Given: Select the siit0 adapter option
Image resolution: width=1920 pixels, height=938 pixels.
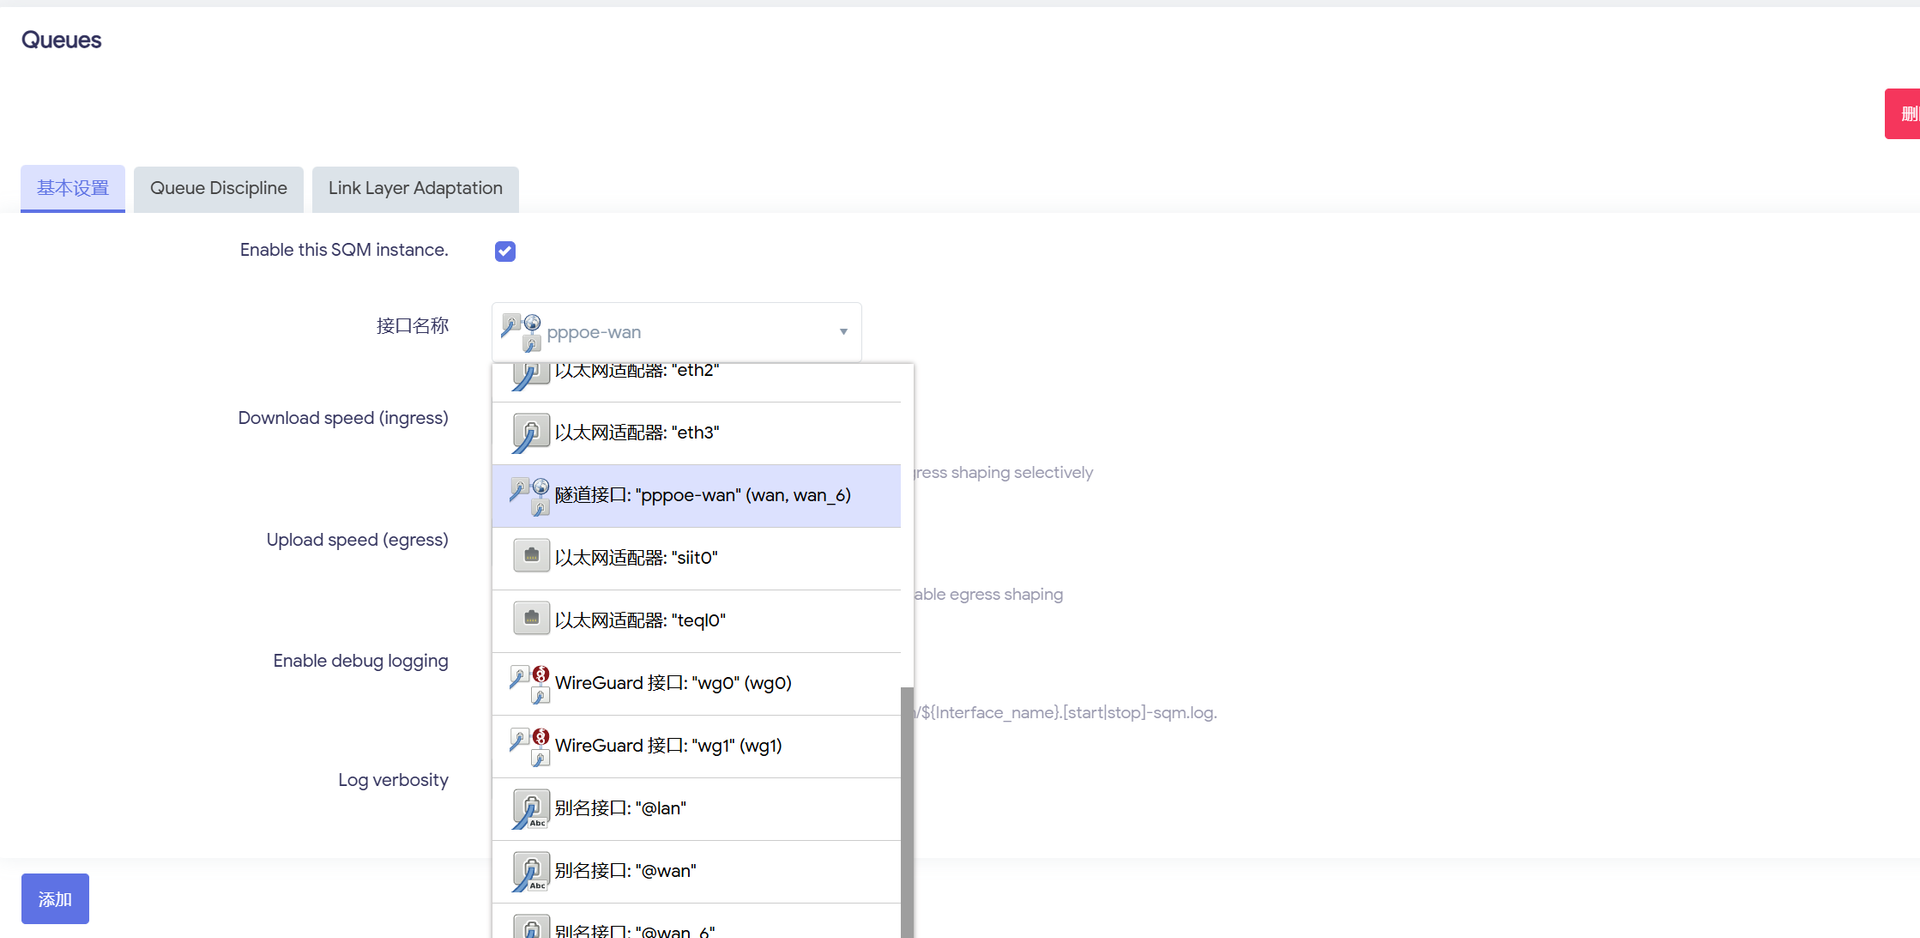Looking at the screenshot, I should 696,558.
